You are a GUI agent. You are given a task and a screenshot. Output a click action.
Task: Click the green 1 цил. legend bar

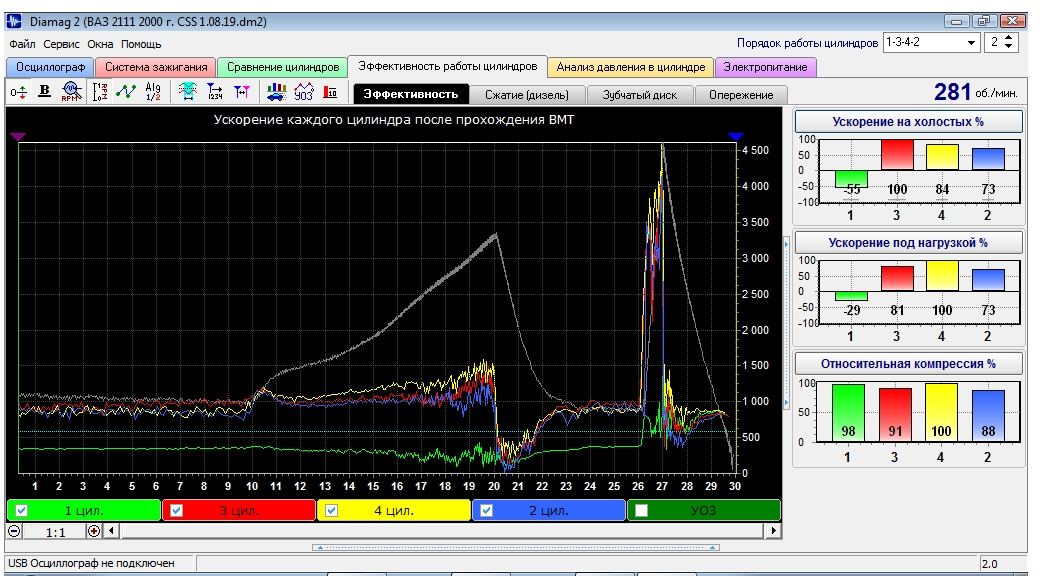click(84, 510)
